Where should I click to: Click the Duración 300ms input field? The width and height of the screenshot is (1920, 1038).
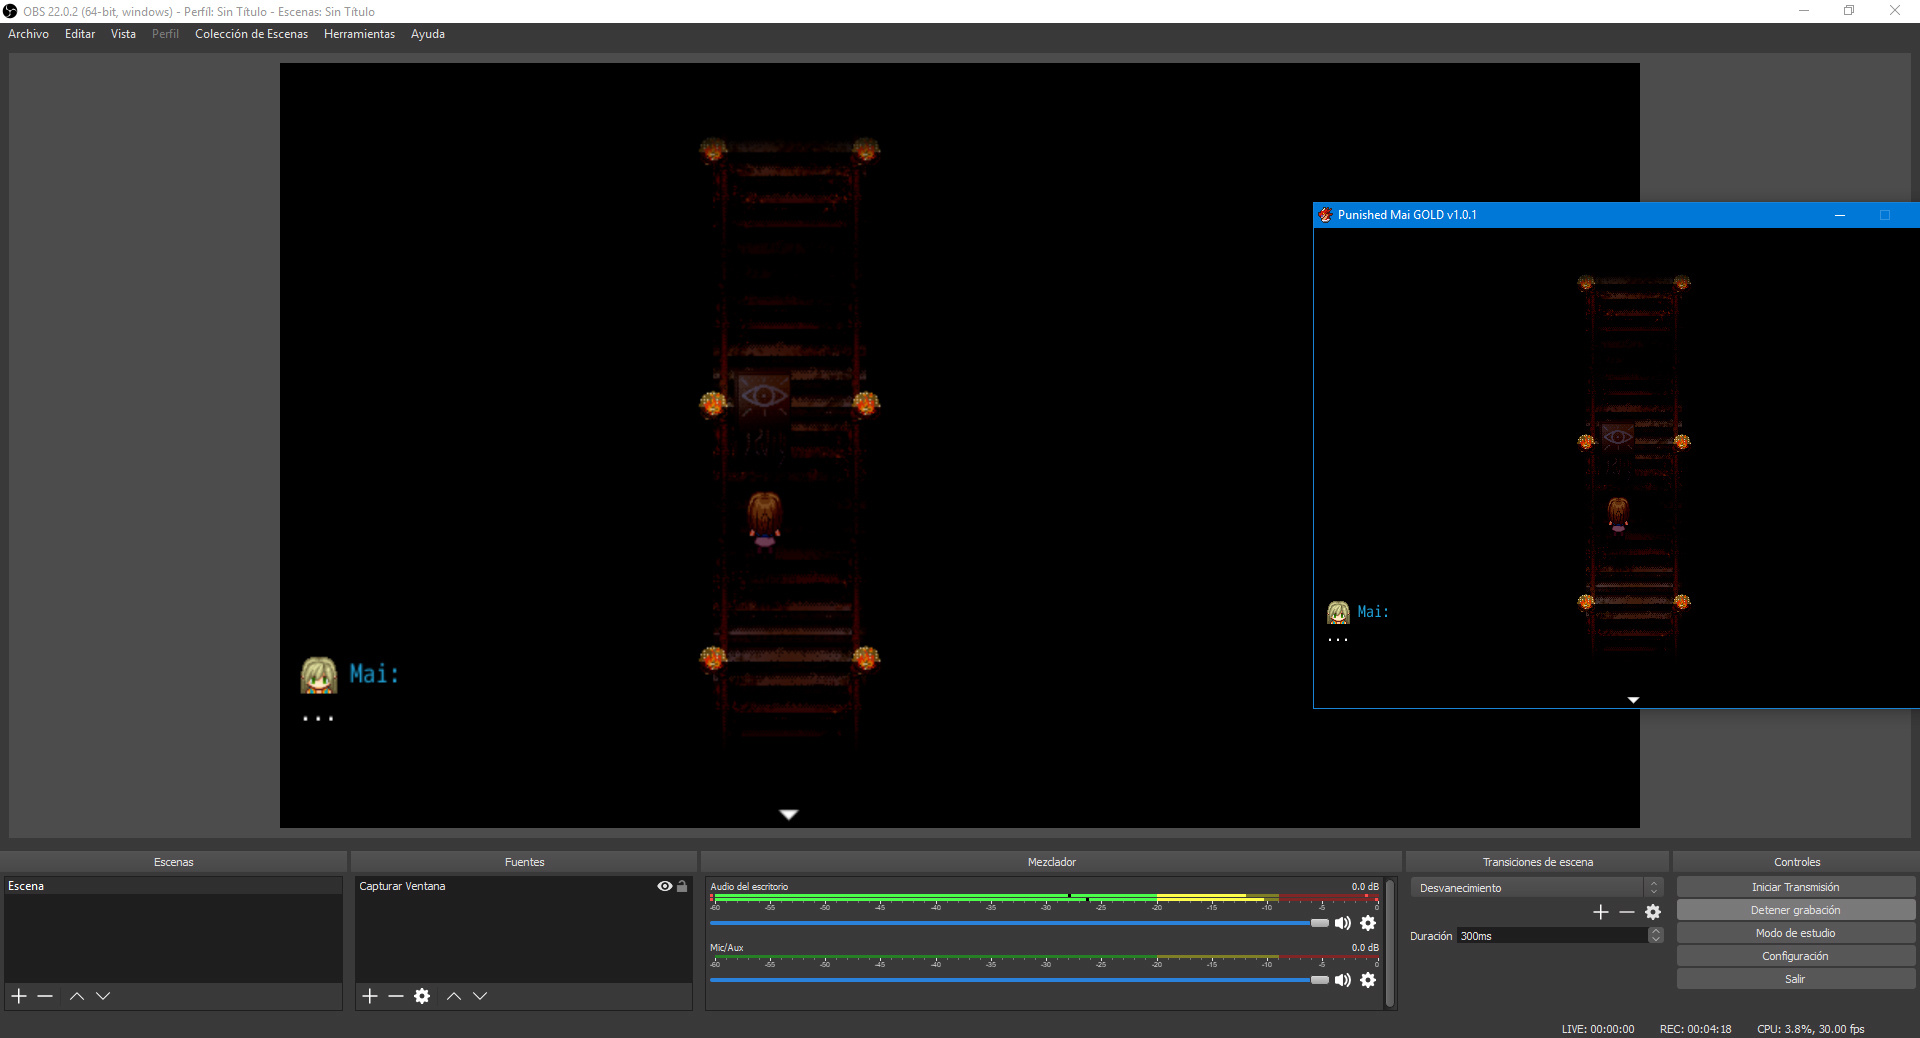tap(1553, 936)
